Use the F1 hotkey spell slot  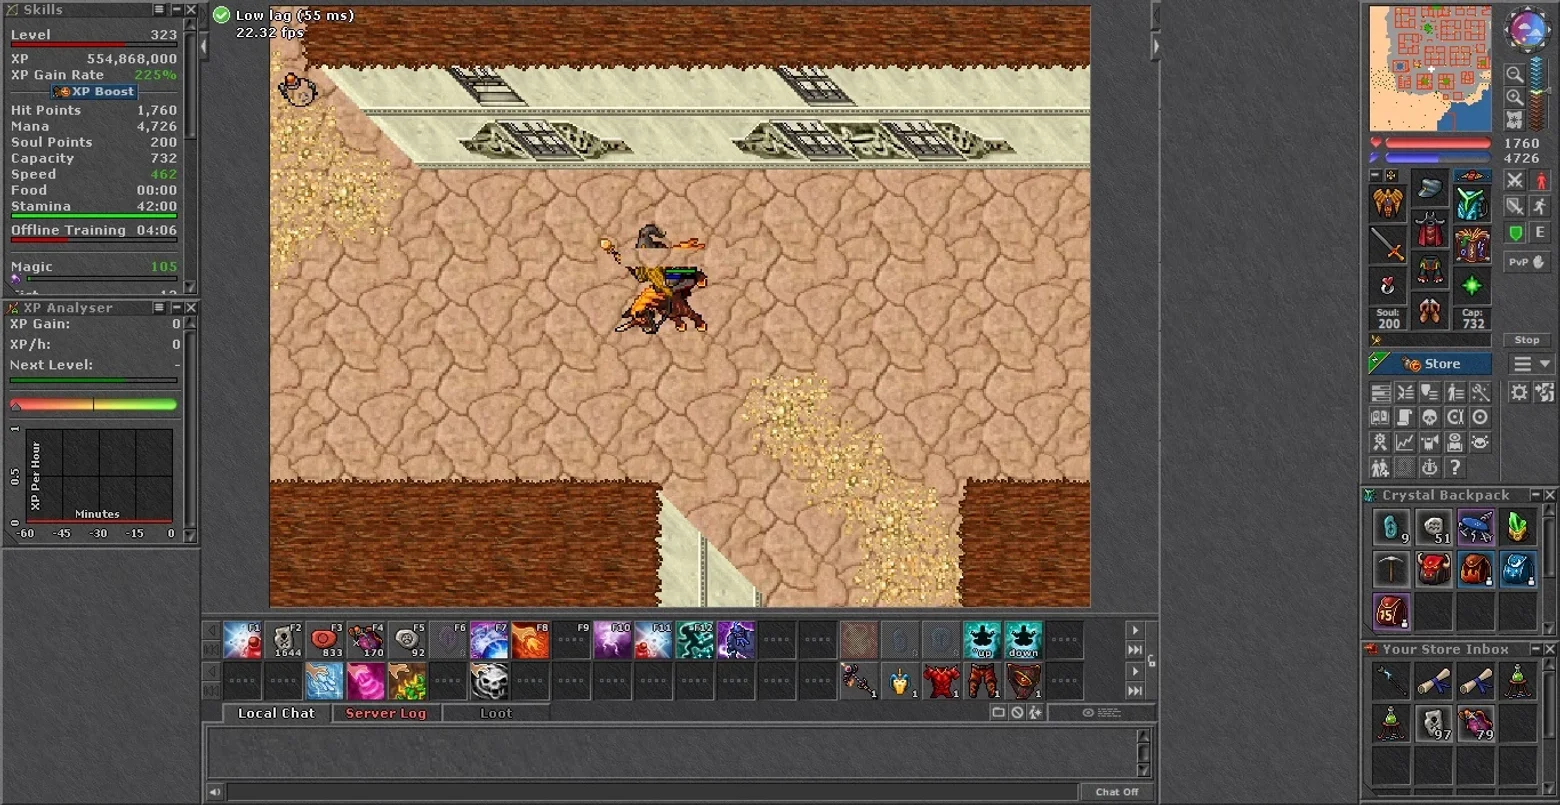pos(243,640)
